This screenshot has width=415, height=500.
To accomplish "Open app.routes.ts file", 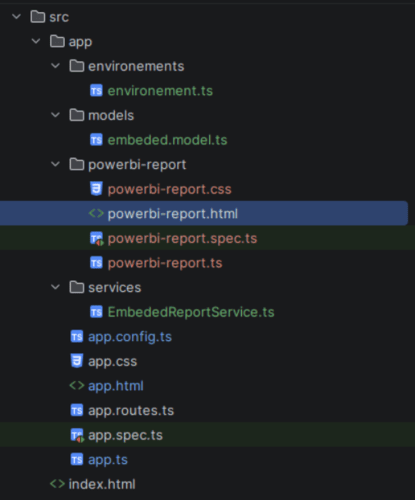I will pyautogui.click(x=131, y=411).
